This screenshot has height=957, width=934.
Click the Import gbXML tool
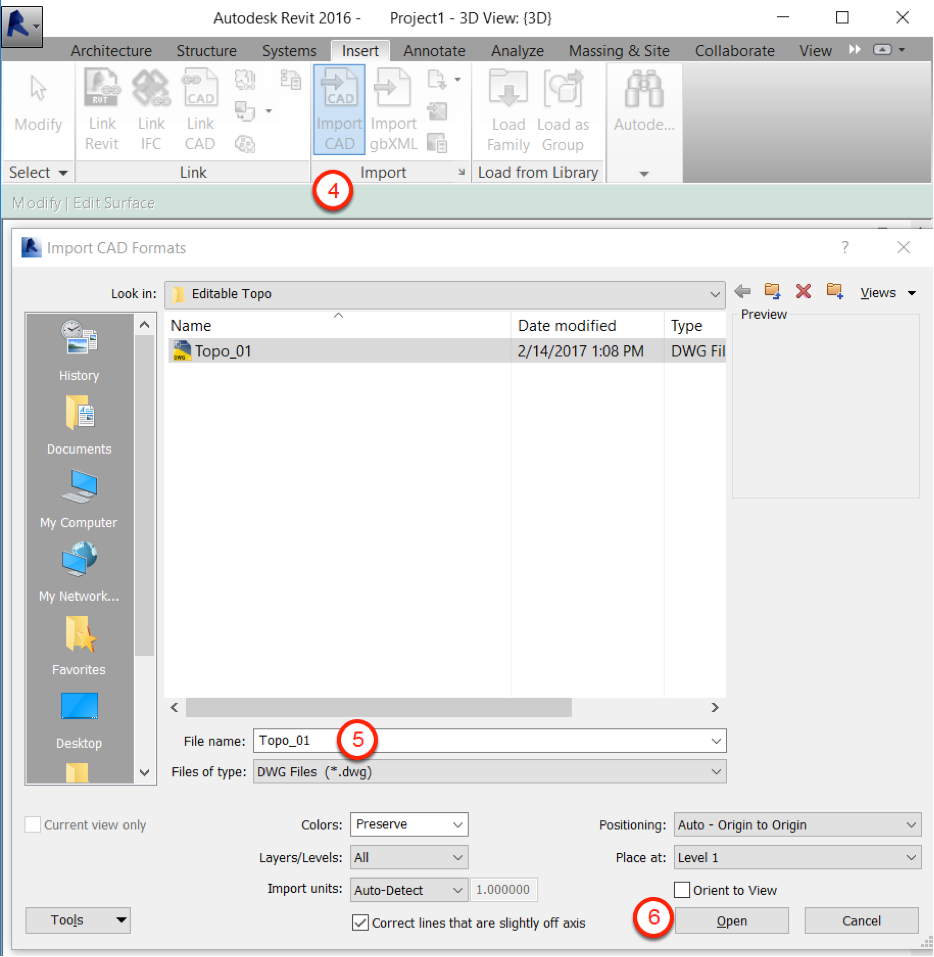(393, 109)
